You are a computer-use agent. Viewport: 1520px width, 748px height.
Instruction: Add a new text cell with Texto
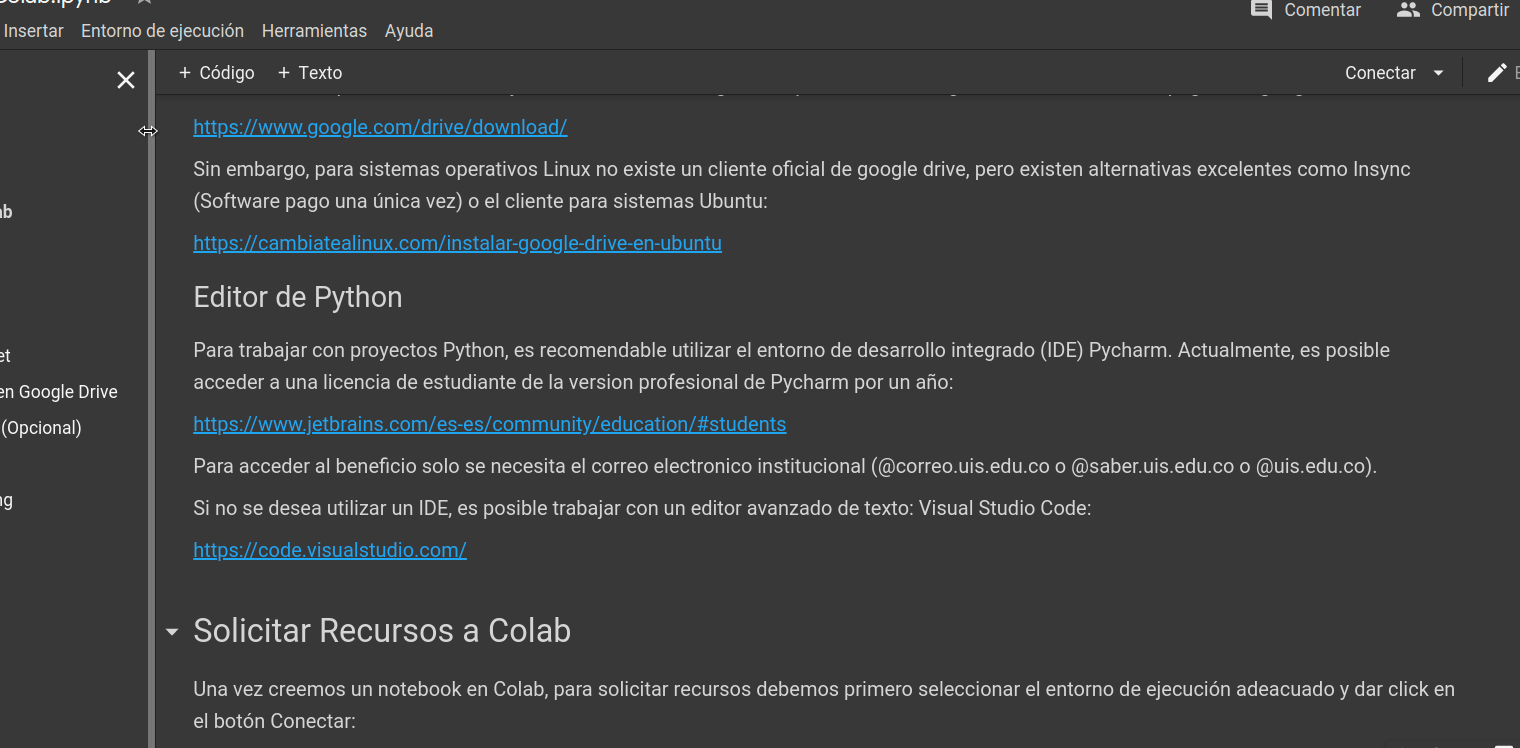[310, 73]
